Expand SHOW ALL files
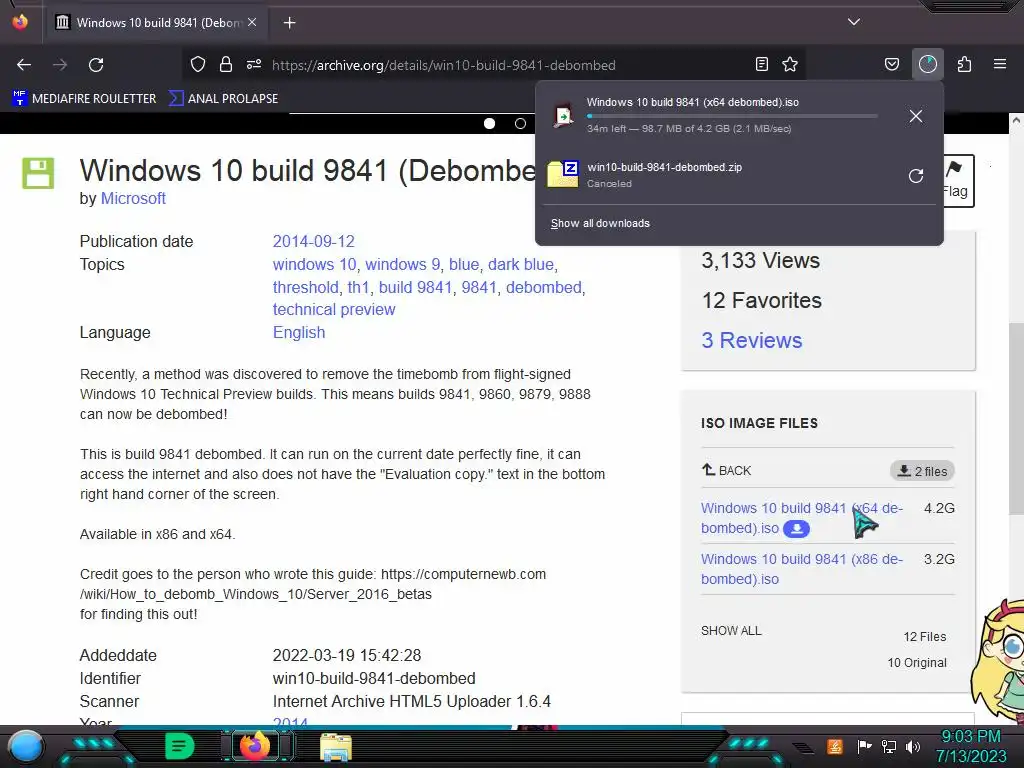The image size is (1024, 768). click(731, 631)
